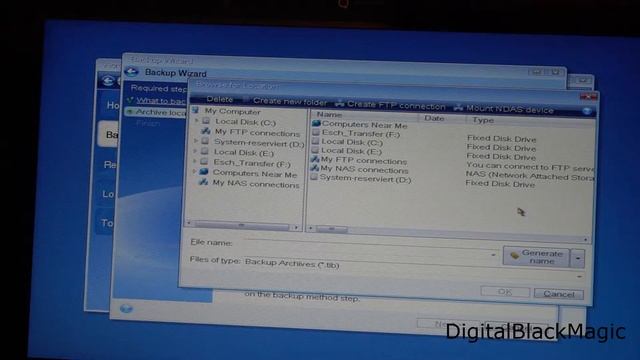
Task: Open Generate name dropdown arrow
Action: click(x=578, y=258)
